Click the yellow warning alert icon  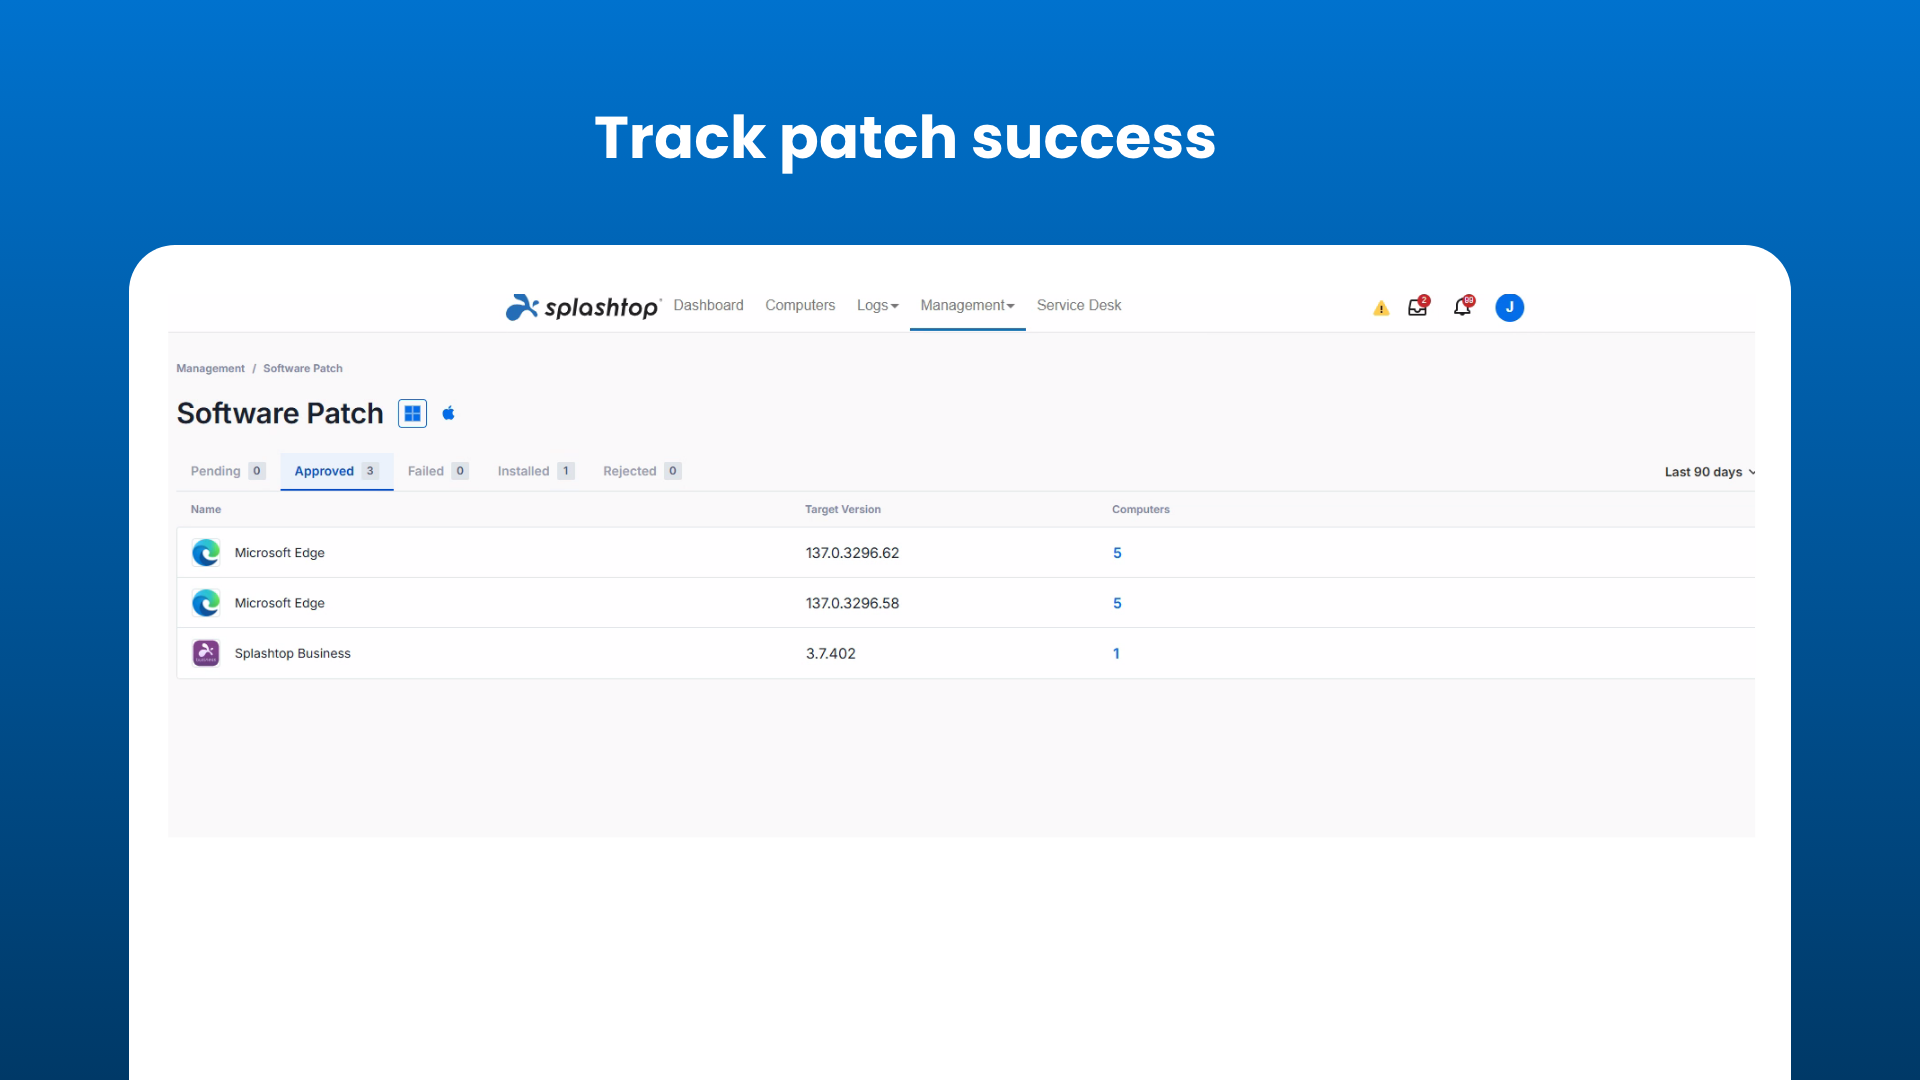click(1380, 308)
